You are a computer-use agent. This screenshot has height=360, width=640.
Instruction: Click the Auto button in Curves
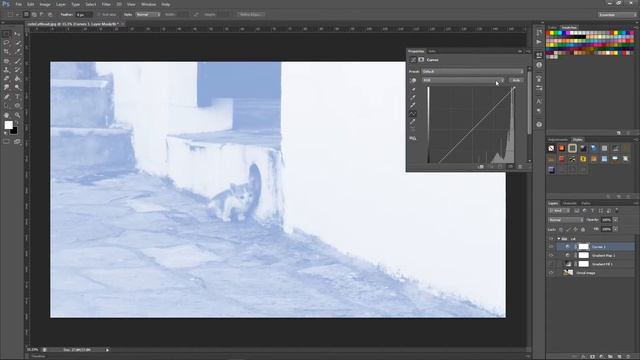(x=516, y=80)
